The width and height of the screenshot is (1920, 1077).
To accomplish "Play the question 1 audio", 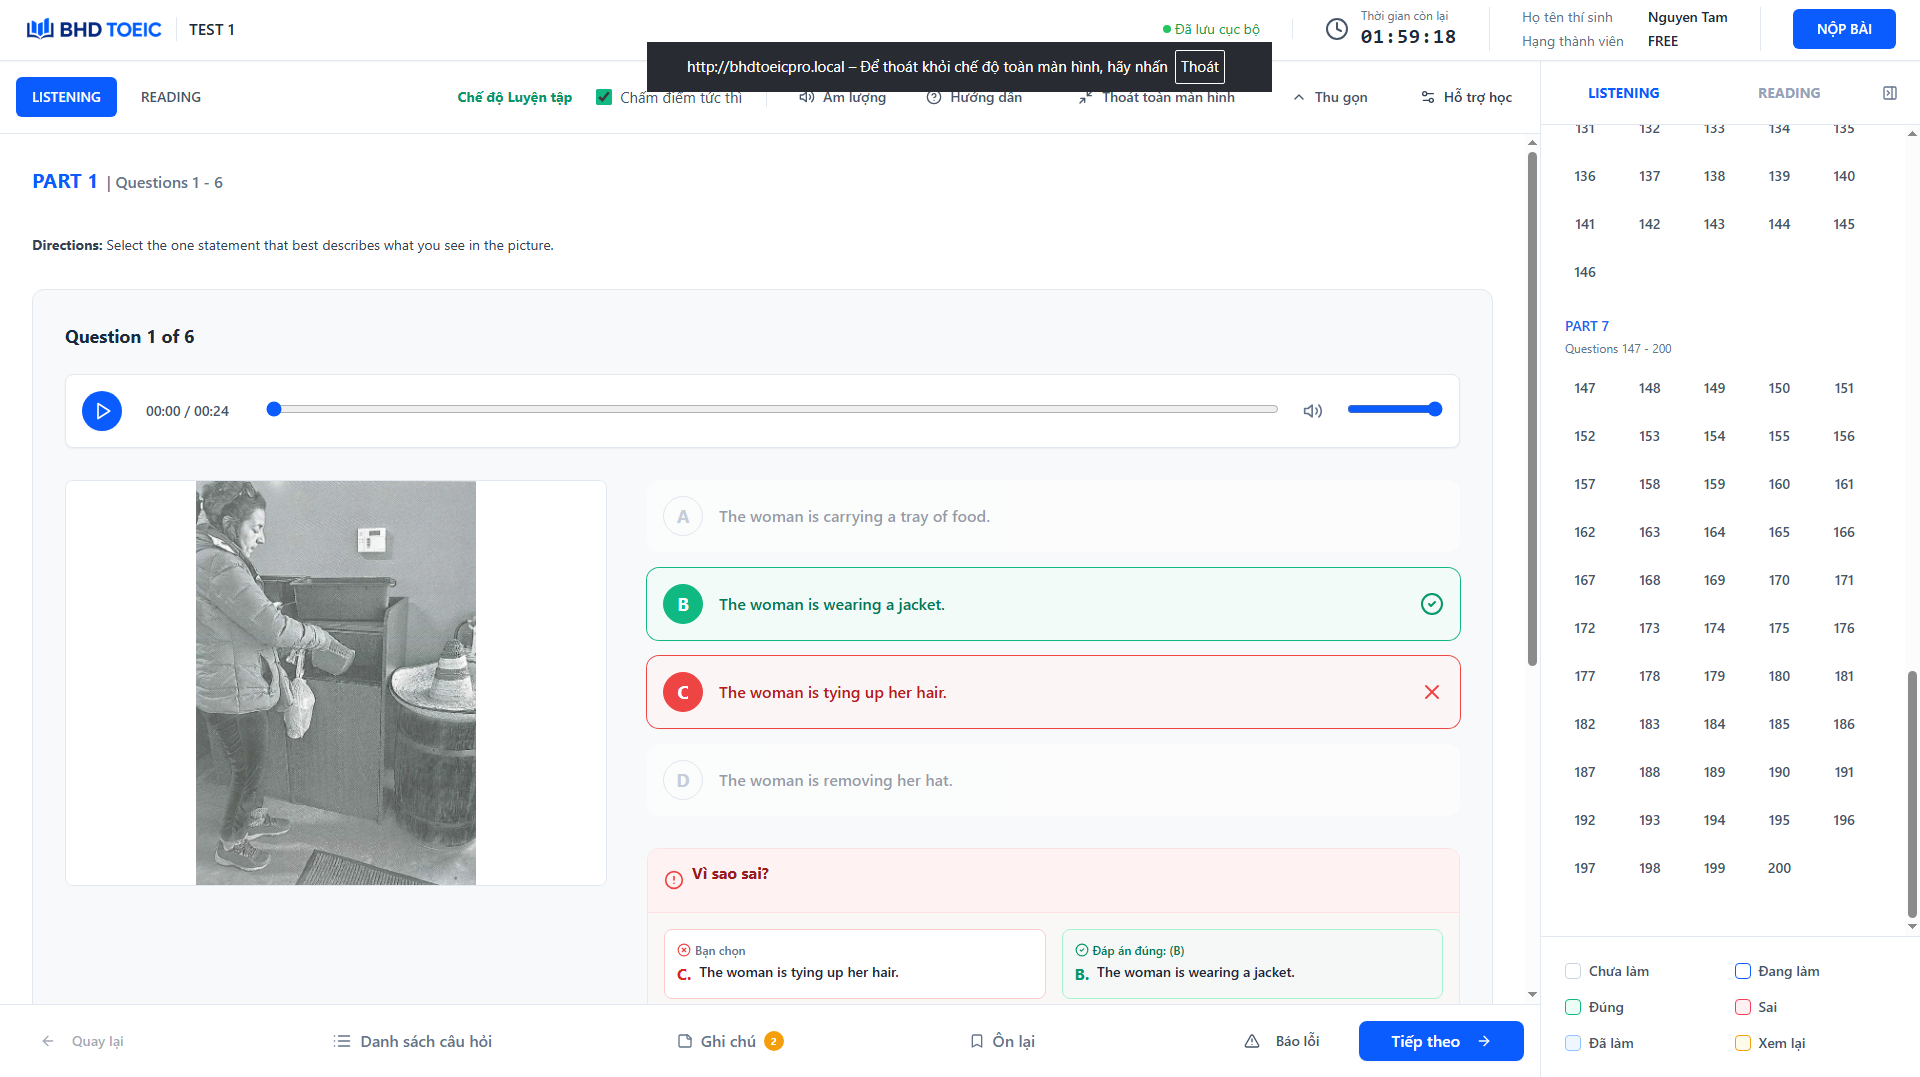I will click(102, 411).
